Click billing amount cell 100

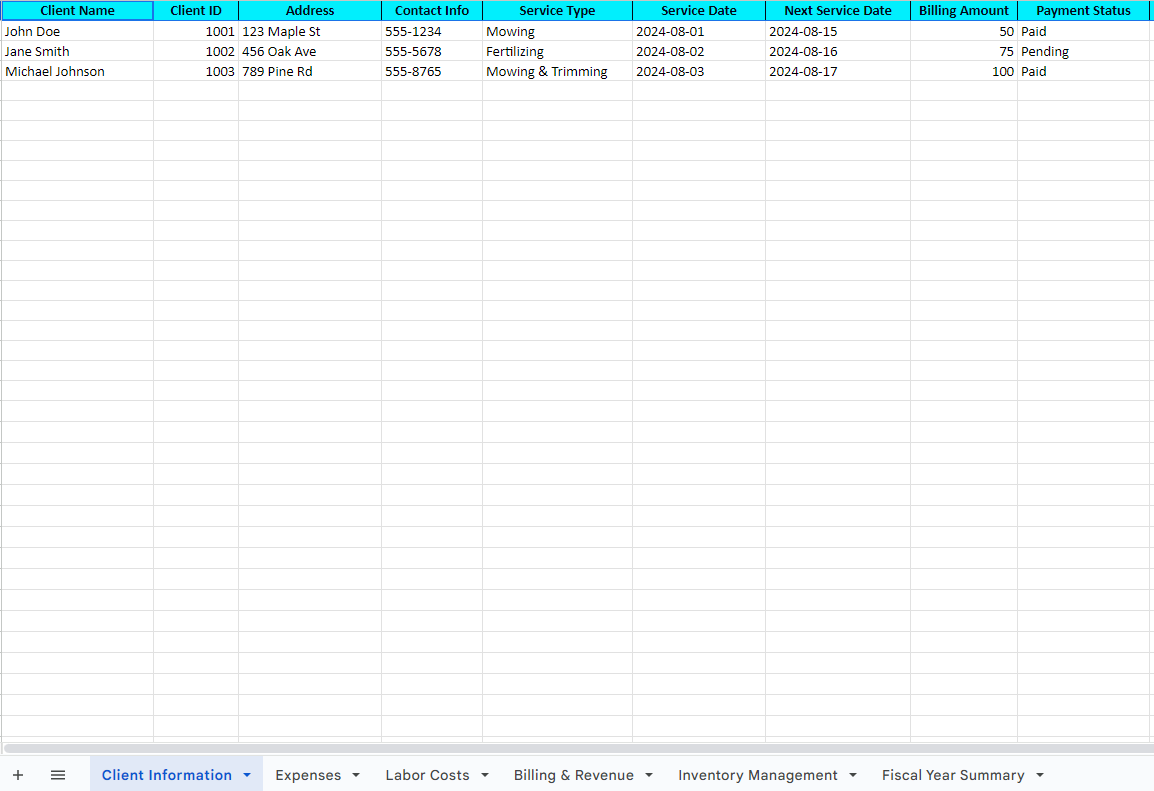tap(964, 71)
